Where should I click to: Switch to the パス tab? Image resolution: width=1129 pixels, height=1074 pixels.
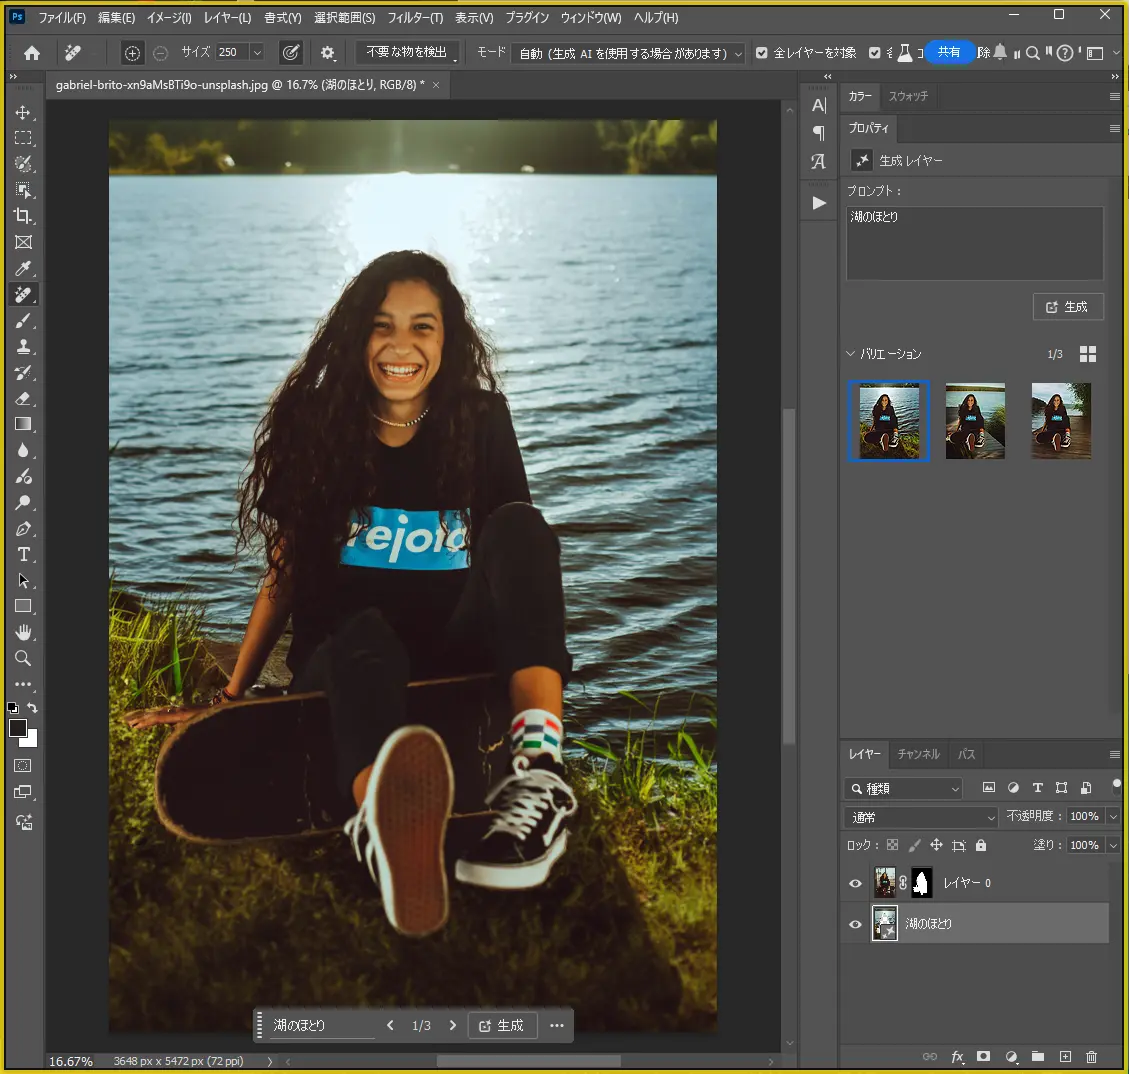(966, 754)
